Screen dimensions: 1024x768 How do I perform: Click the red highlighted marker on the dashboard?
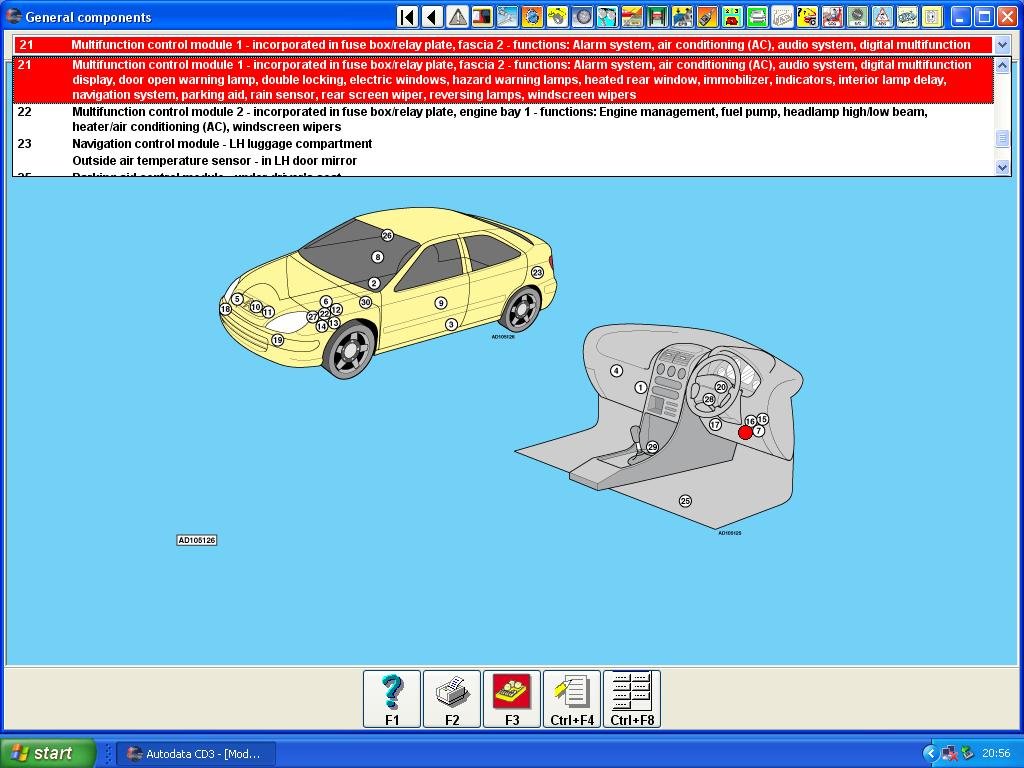745,432
